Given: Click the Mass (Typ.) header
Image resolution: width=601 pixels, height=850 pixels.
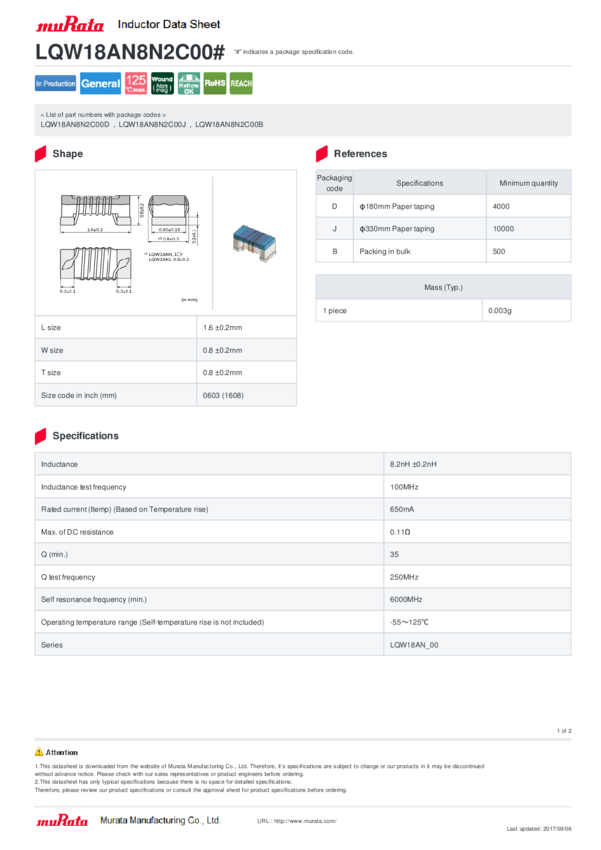Looking at the screenshot, I should coord(443,287).
